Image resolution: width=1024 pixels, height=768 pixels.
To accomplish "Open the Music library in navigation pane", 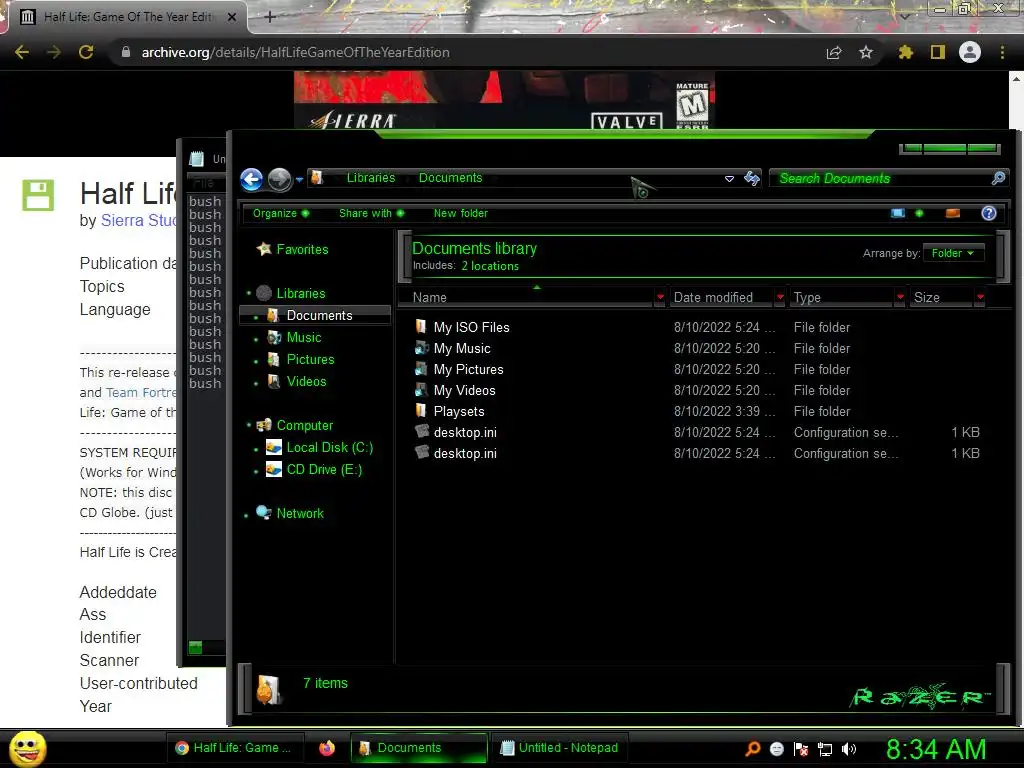I will pyautogui.click(x=304, y=338).
